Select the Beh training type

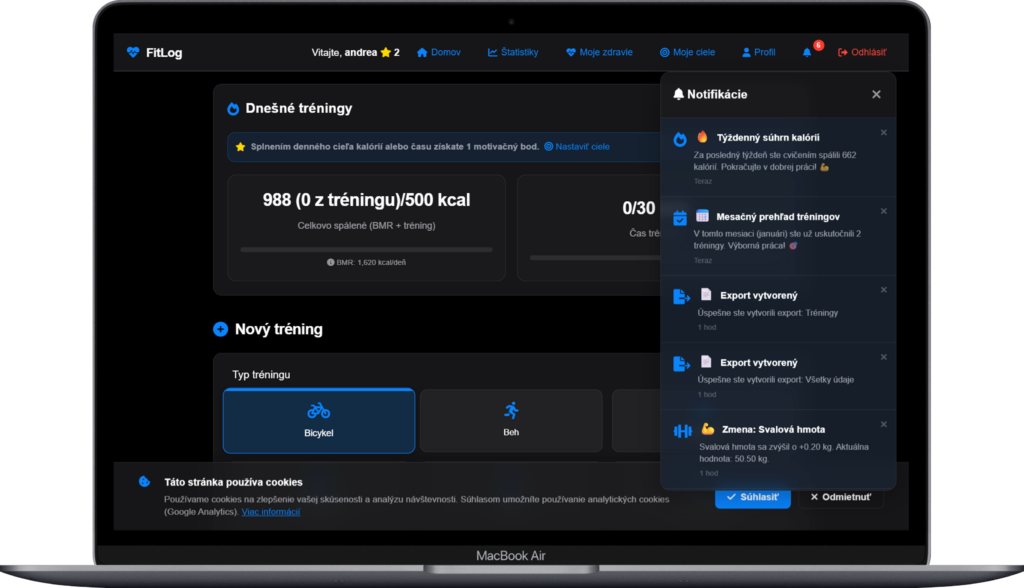511,420
